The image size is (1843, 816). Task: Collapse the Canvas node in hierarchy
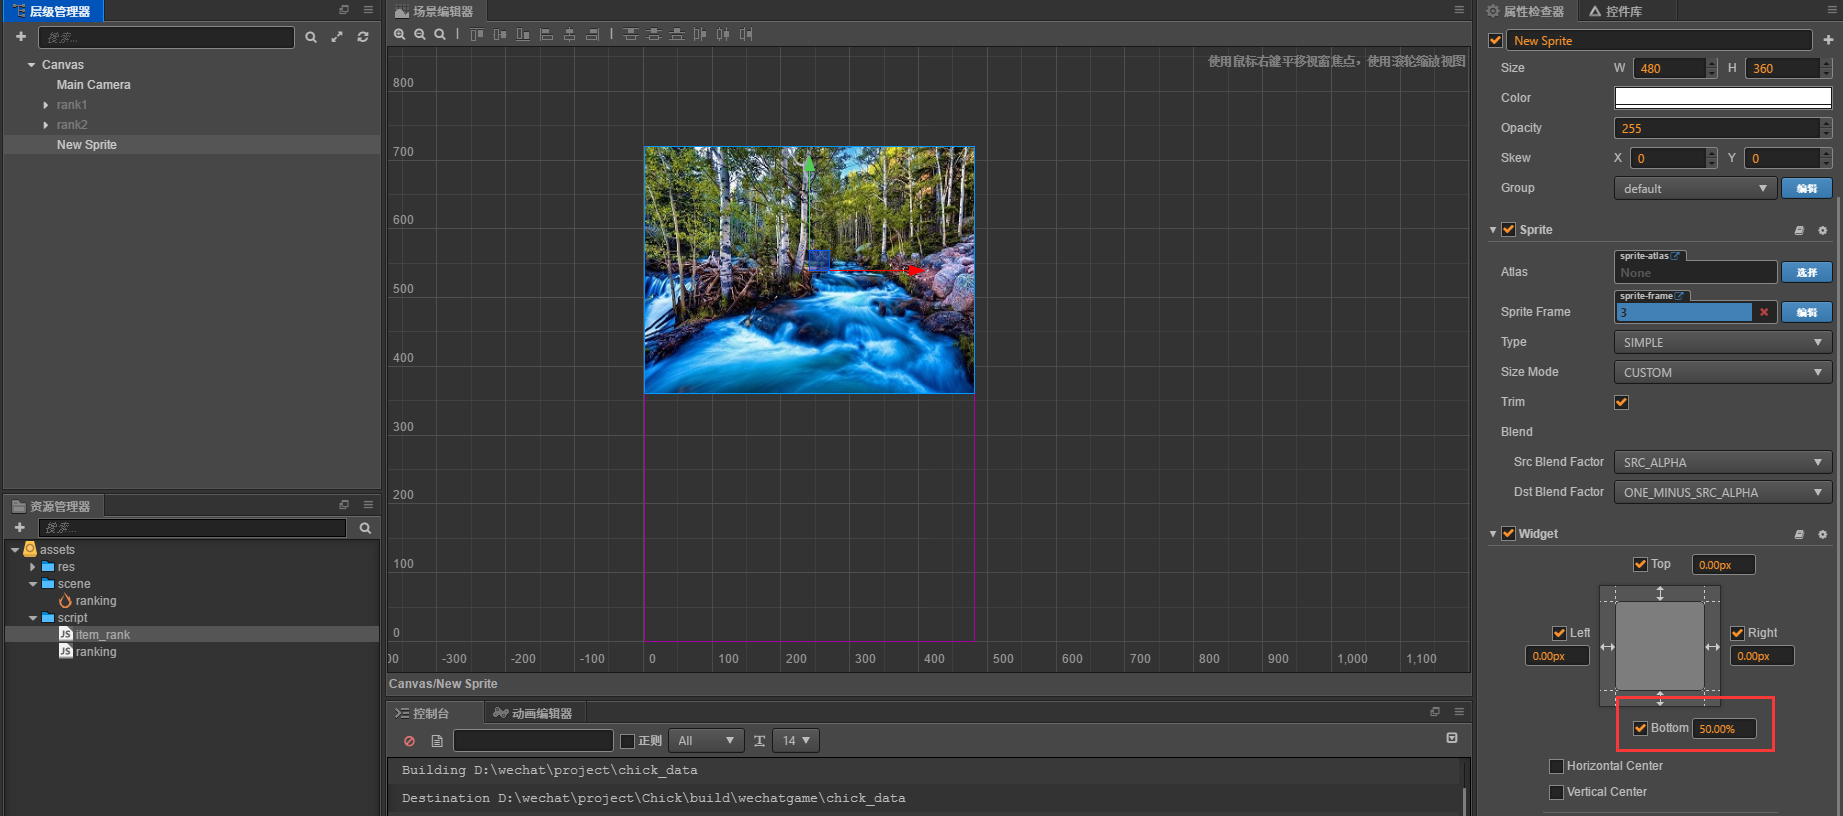click(x=31, y=65)
